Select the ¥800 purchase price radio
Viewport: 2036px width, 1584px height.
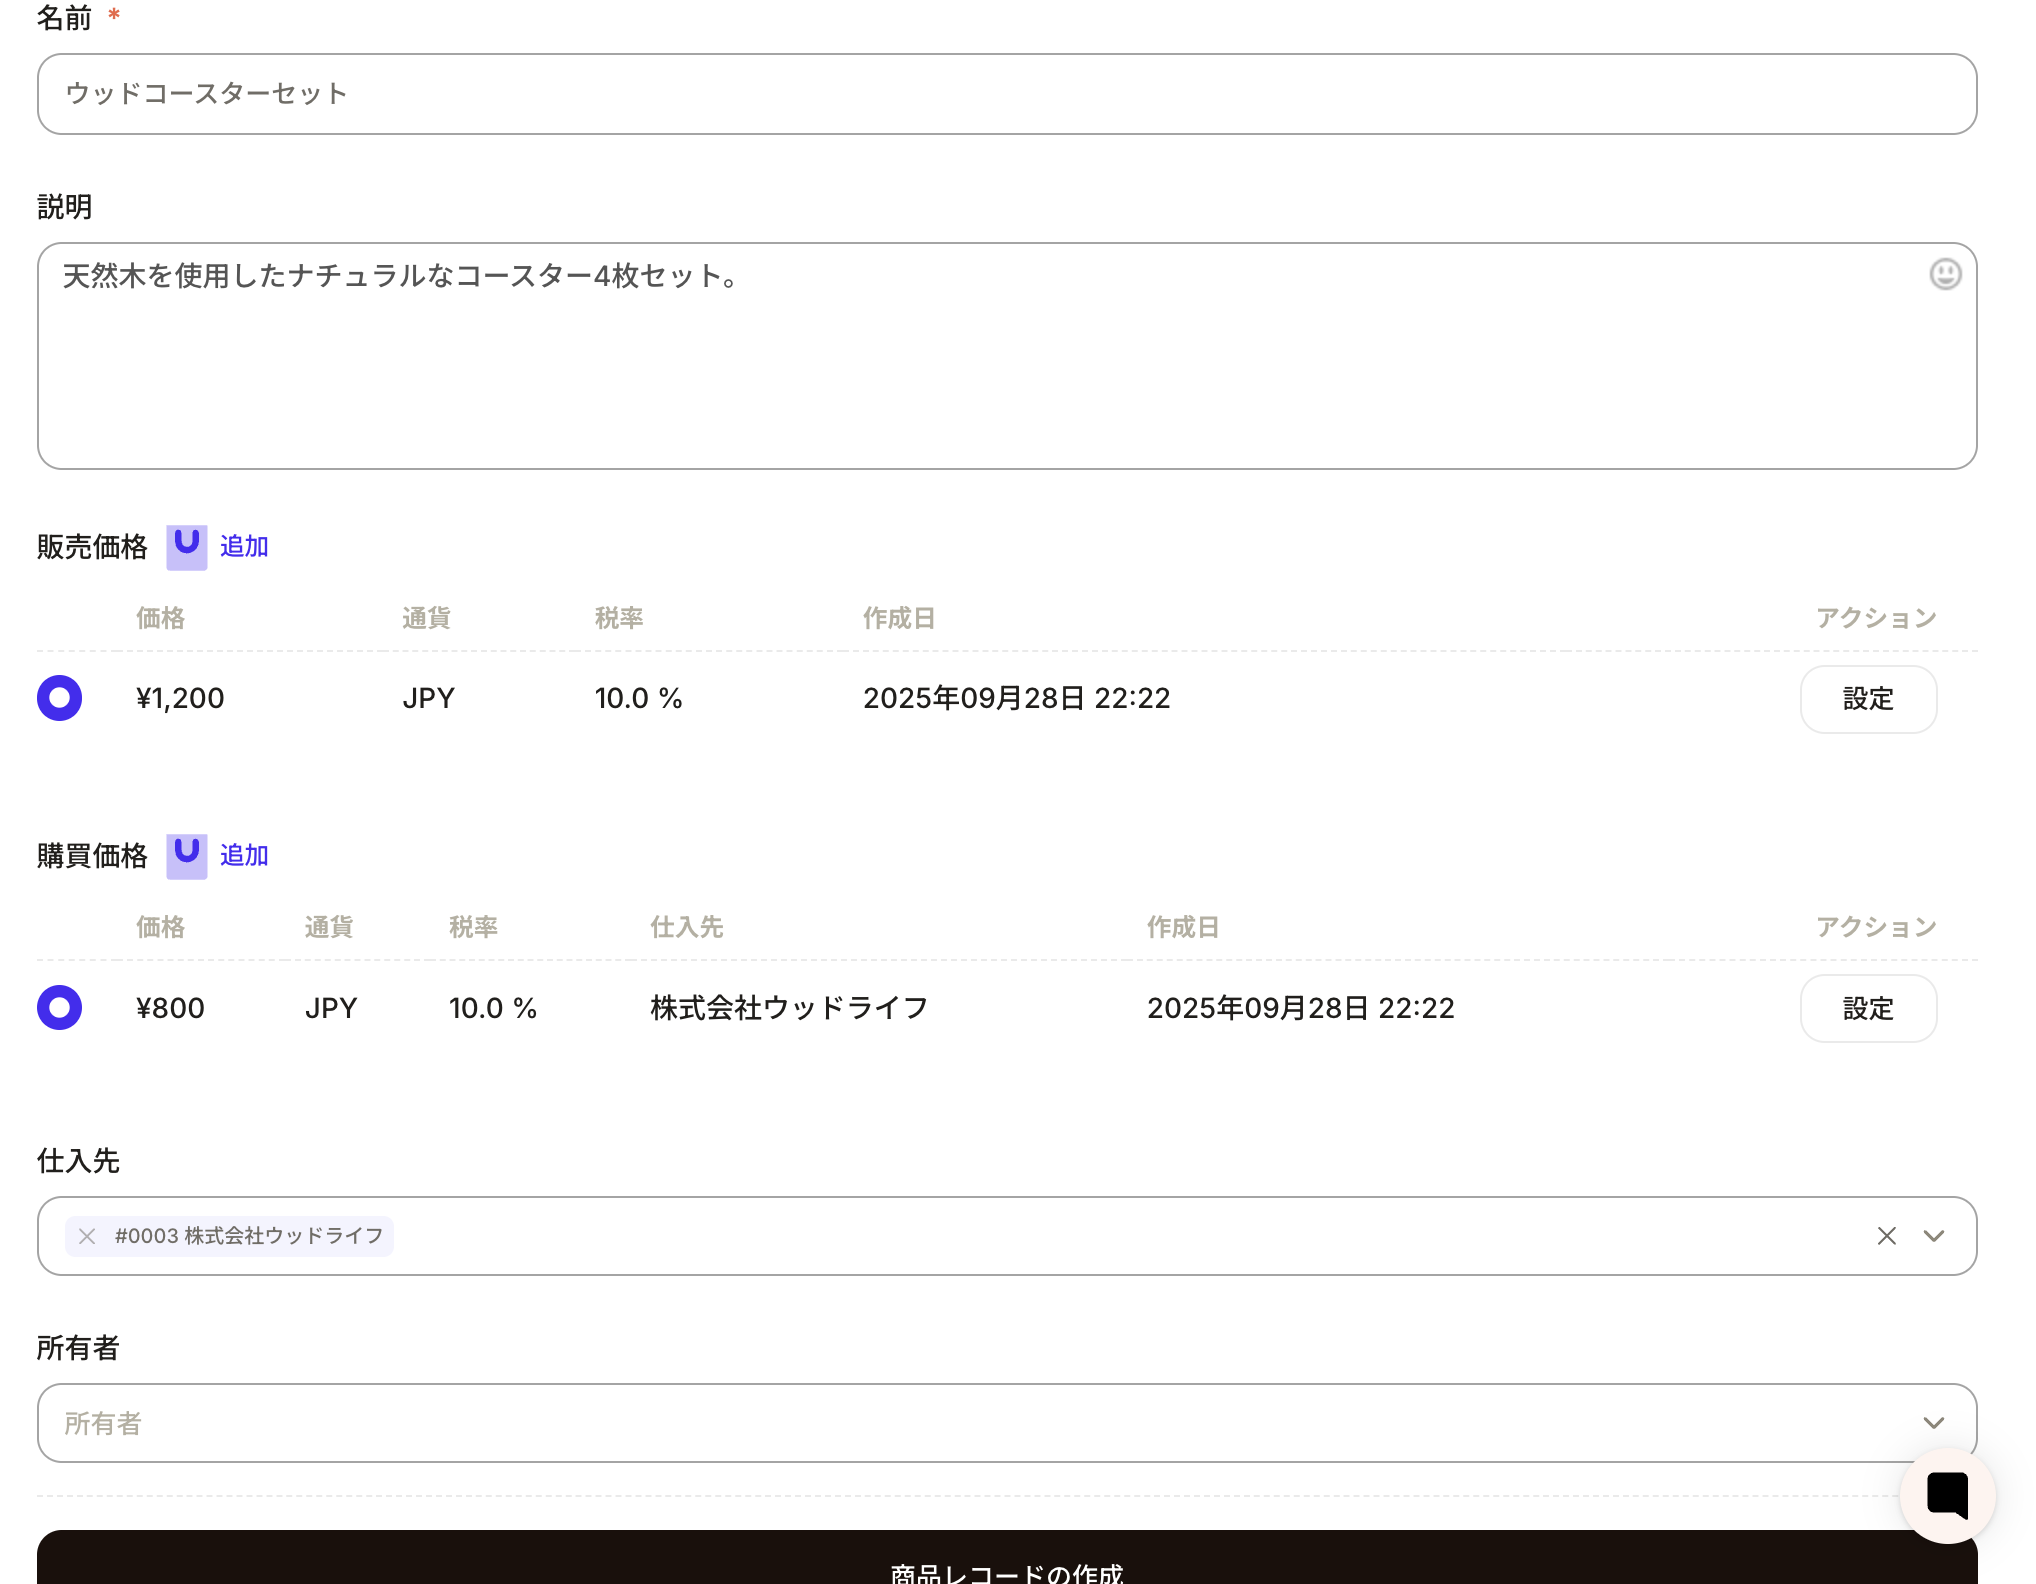60,1007
